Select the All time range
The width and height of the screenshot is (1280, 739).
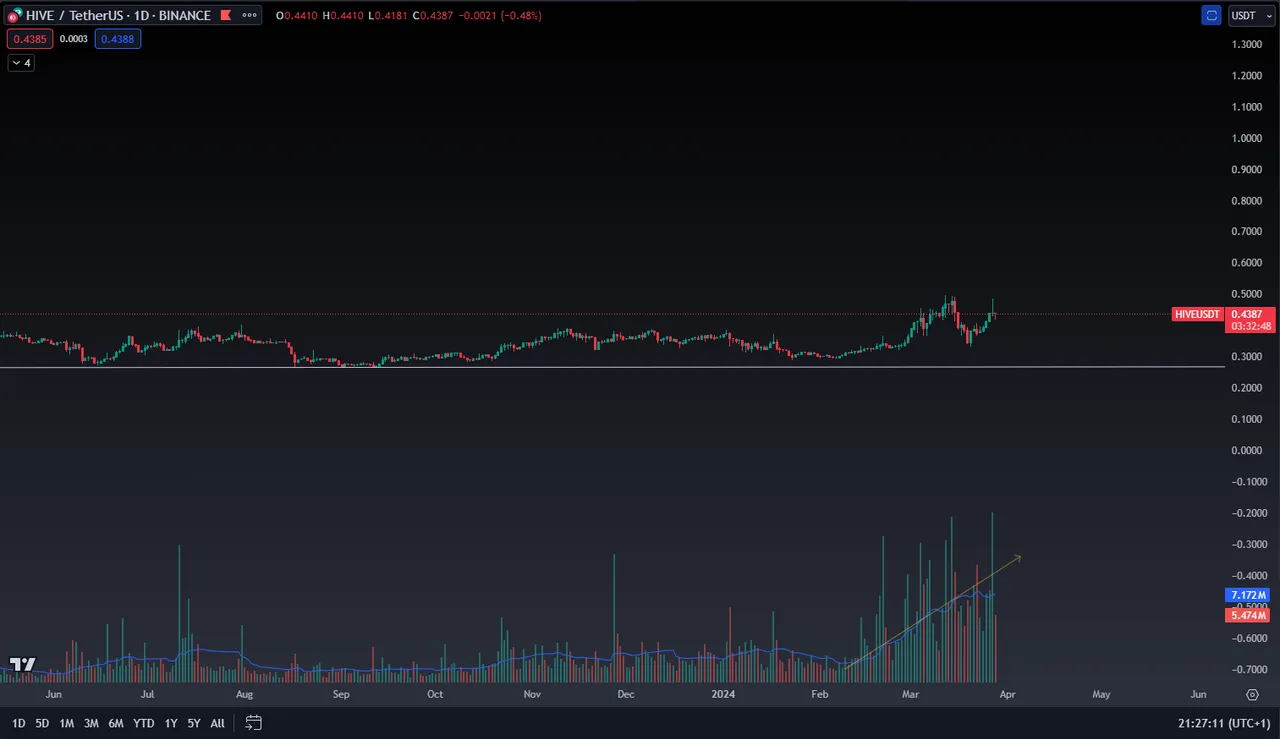tap(217, 723)
